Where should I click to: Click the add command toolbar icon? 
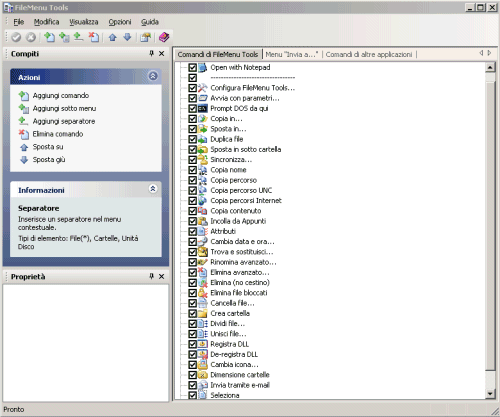[x=49, y=37]
